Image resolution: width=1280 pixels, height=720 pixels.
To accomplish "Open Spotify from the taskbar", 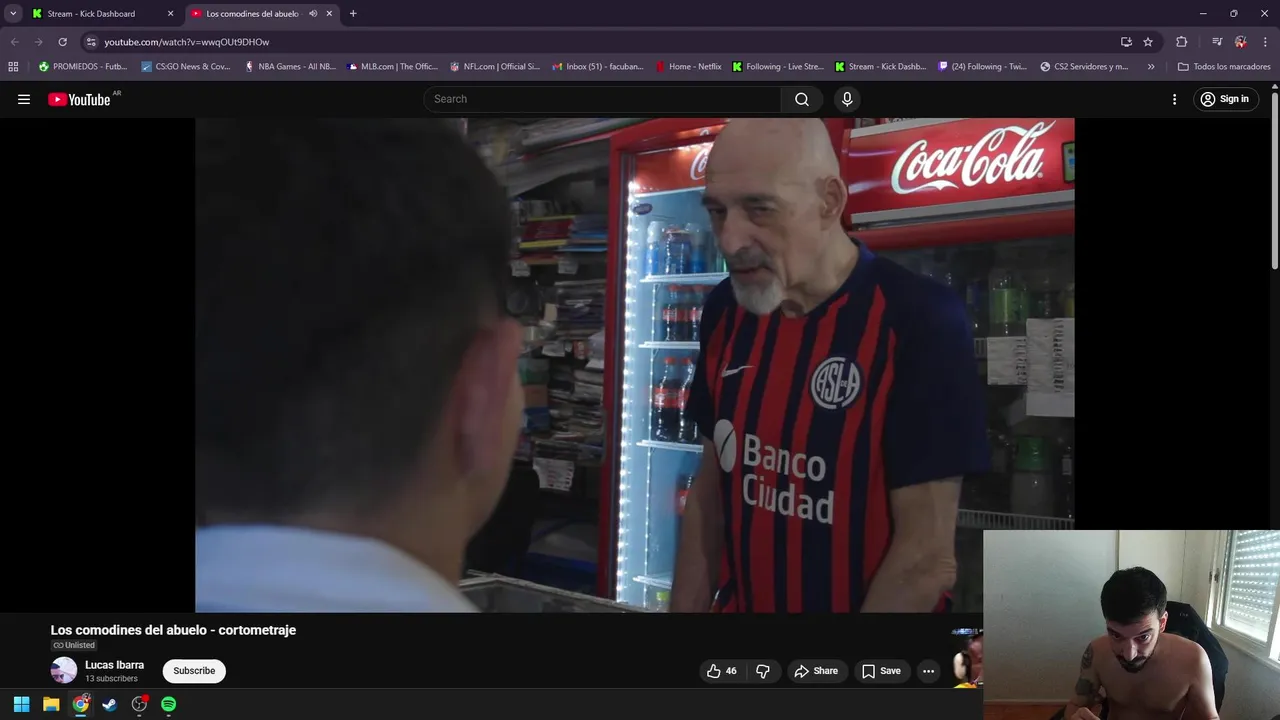I will pyautogui.click(x=169, y=704).
